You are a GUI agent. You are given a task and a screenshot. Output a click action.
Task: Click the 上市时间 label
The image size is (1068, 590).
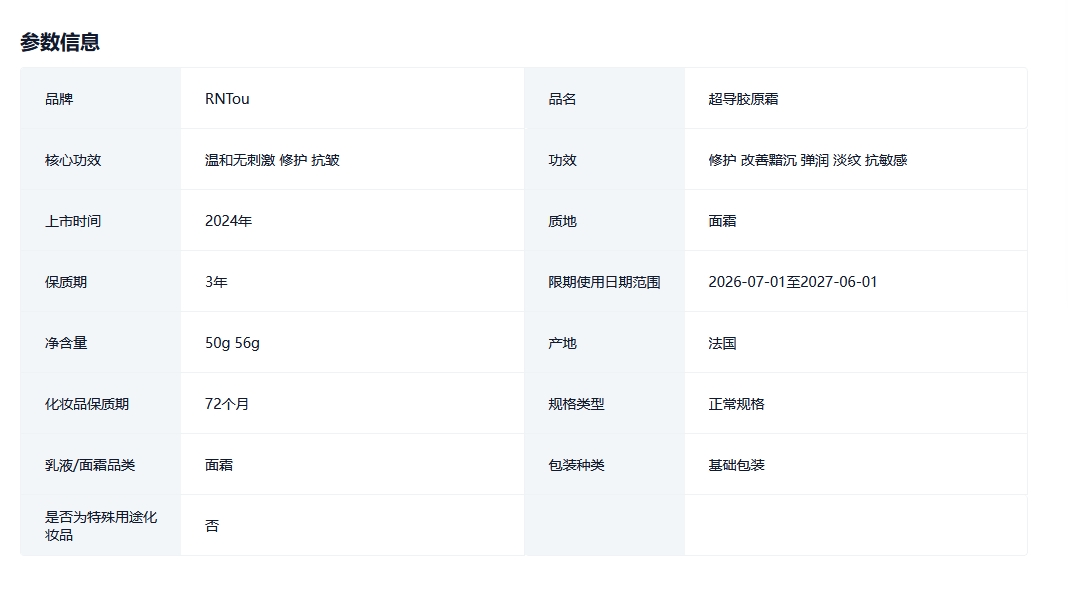[73, 221]
